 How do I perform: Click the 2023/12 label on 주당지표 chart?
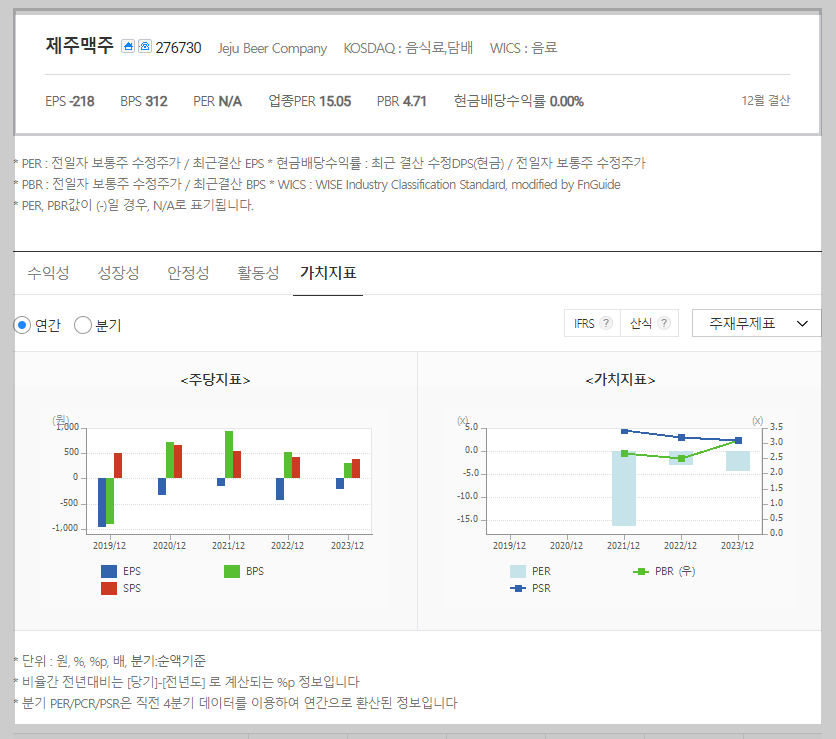click(x=347, y=545)
